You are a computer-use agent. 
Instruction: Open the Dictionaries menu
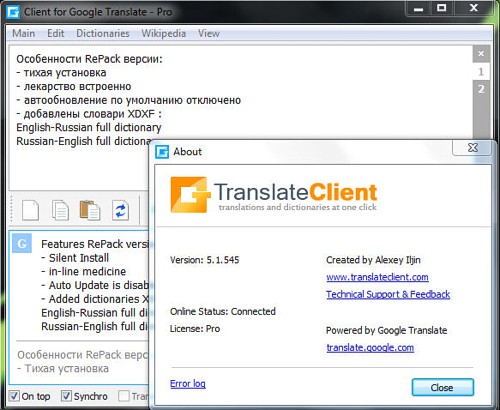(103, 33)
